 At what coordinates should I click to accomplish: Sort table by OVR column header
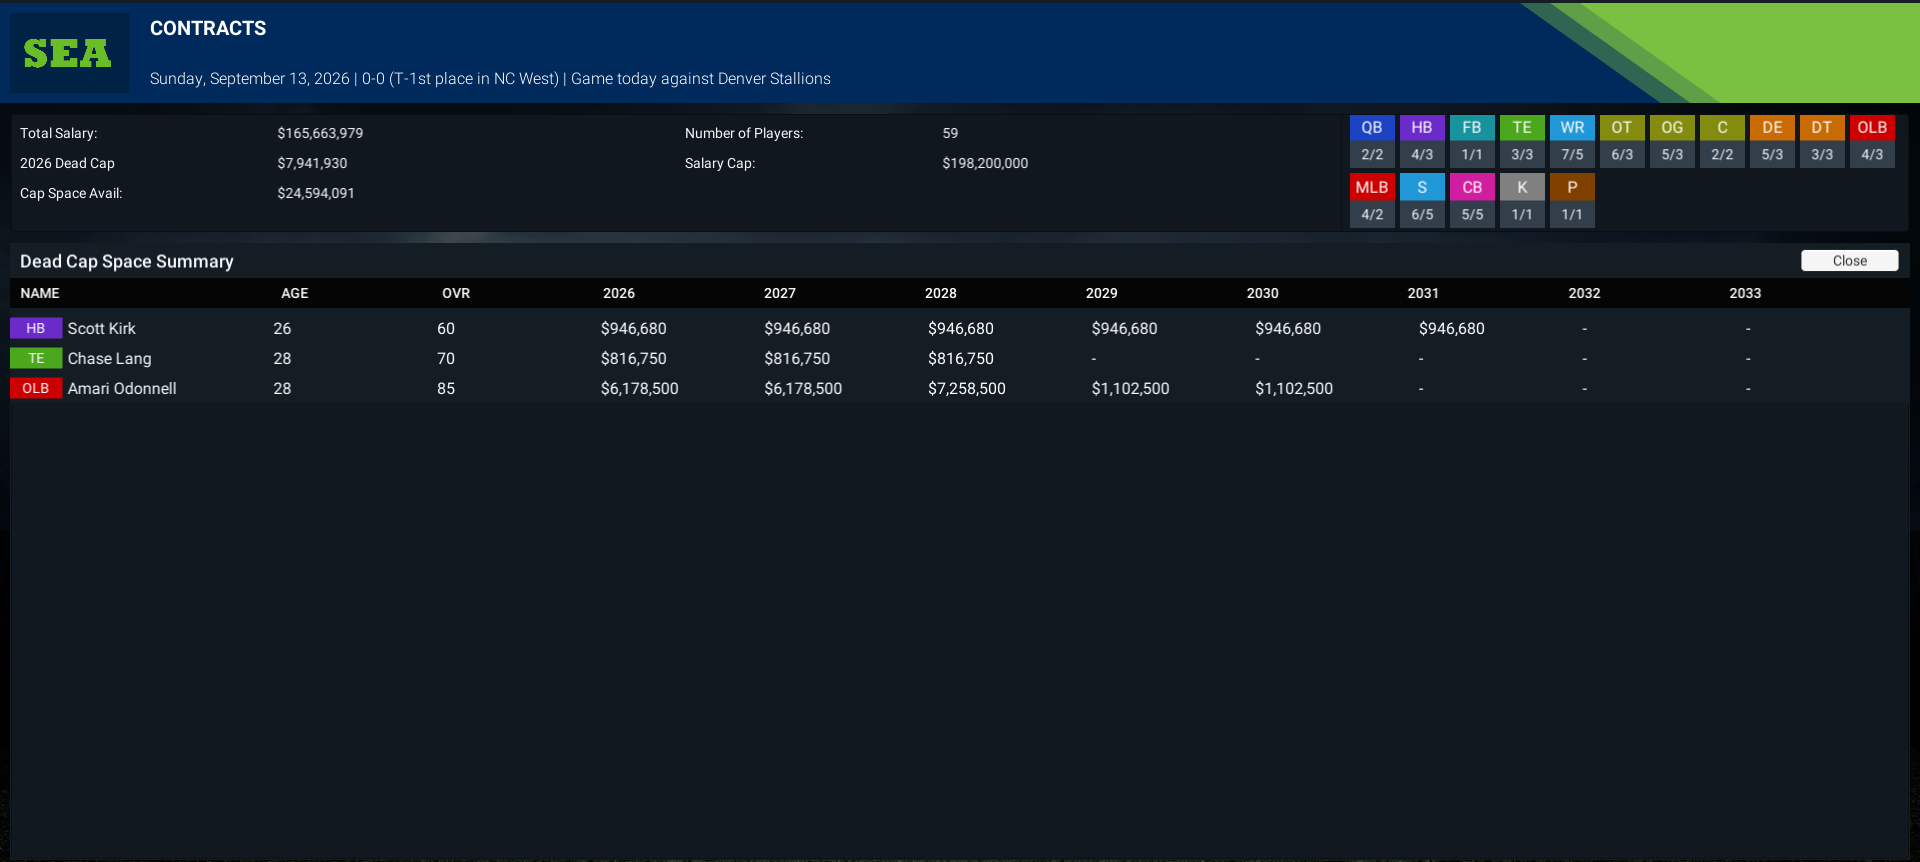(x=456, y=293)
